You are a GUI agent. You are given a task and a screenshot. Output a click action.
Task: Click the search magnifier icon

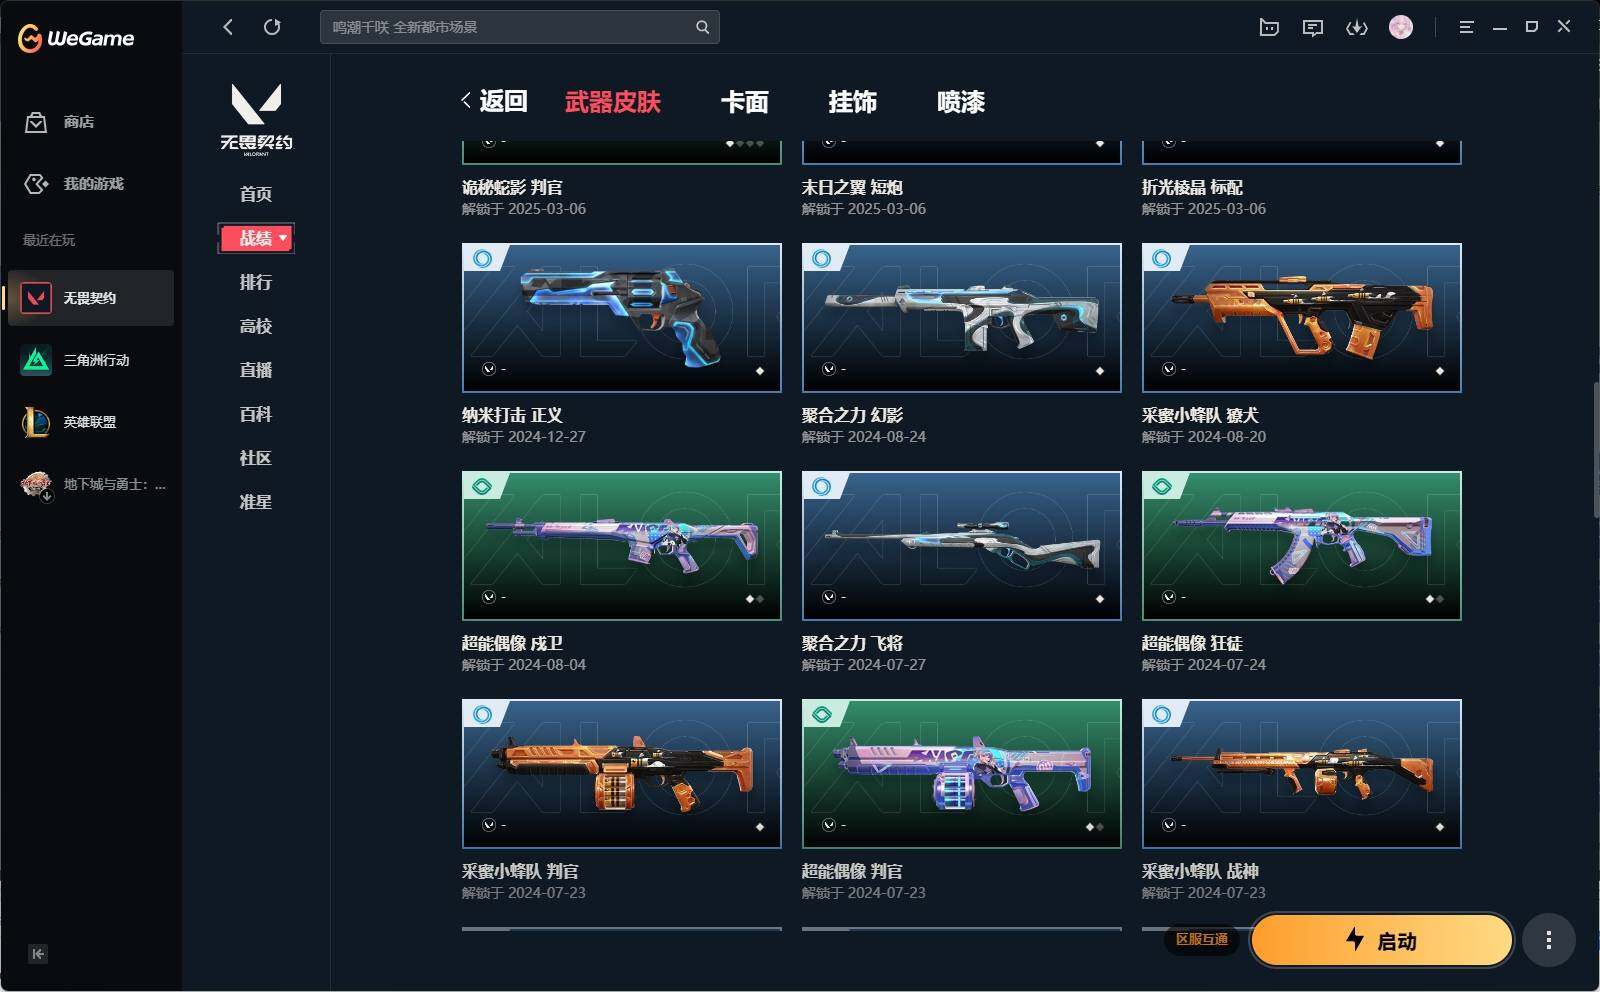703,27
